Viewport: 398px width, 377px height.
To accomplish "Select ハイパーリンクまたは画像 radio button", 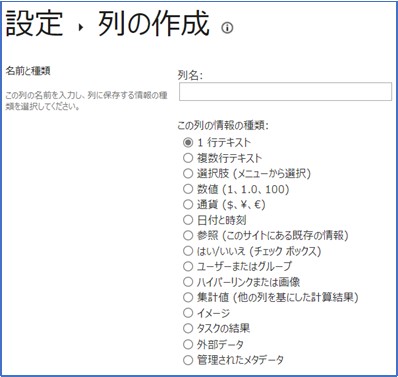I will point(188,282).
